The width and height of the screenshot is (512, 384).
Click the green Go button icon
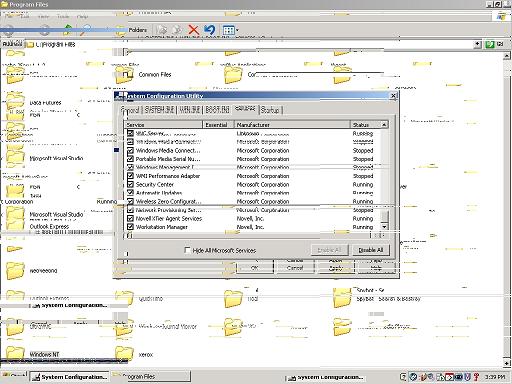point(490,44)
